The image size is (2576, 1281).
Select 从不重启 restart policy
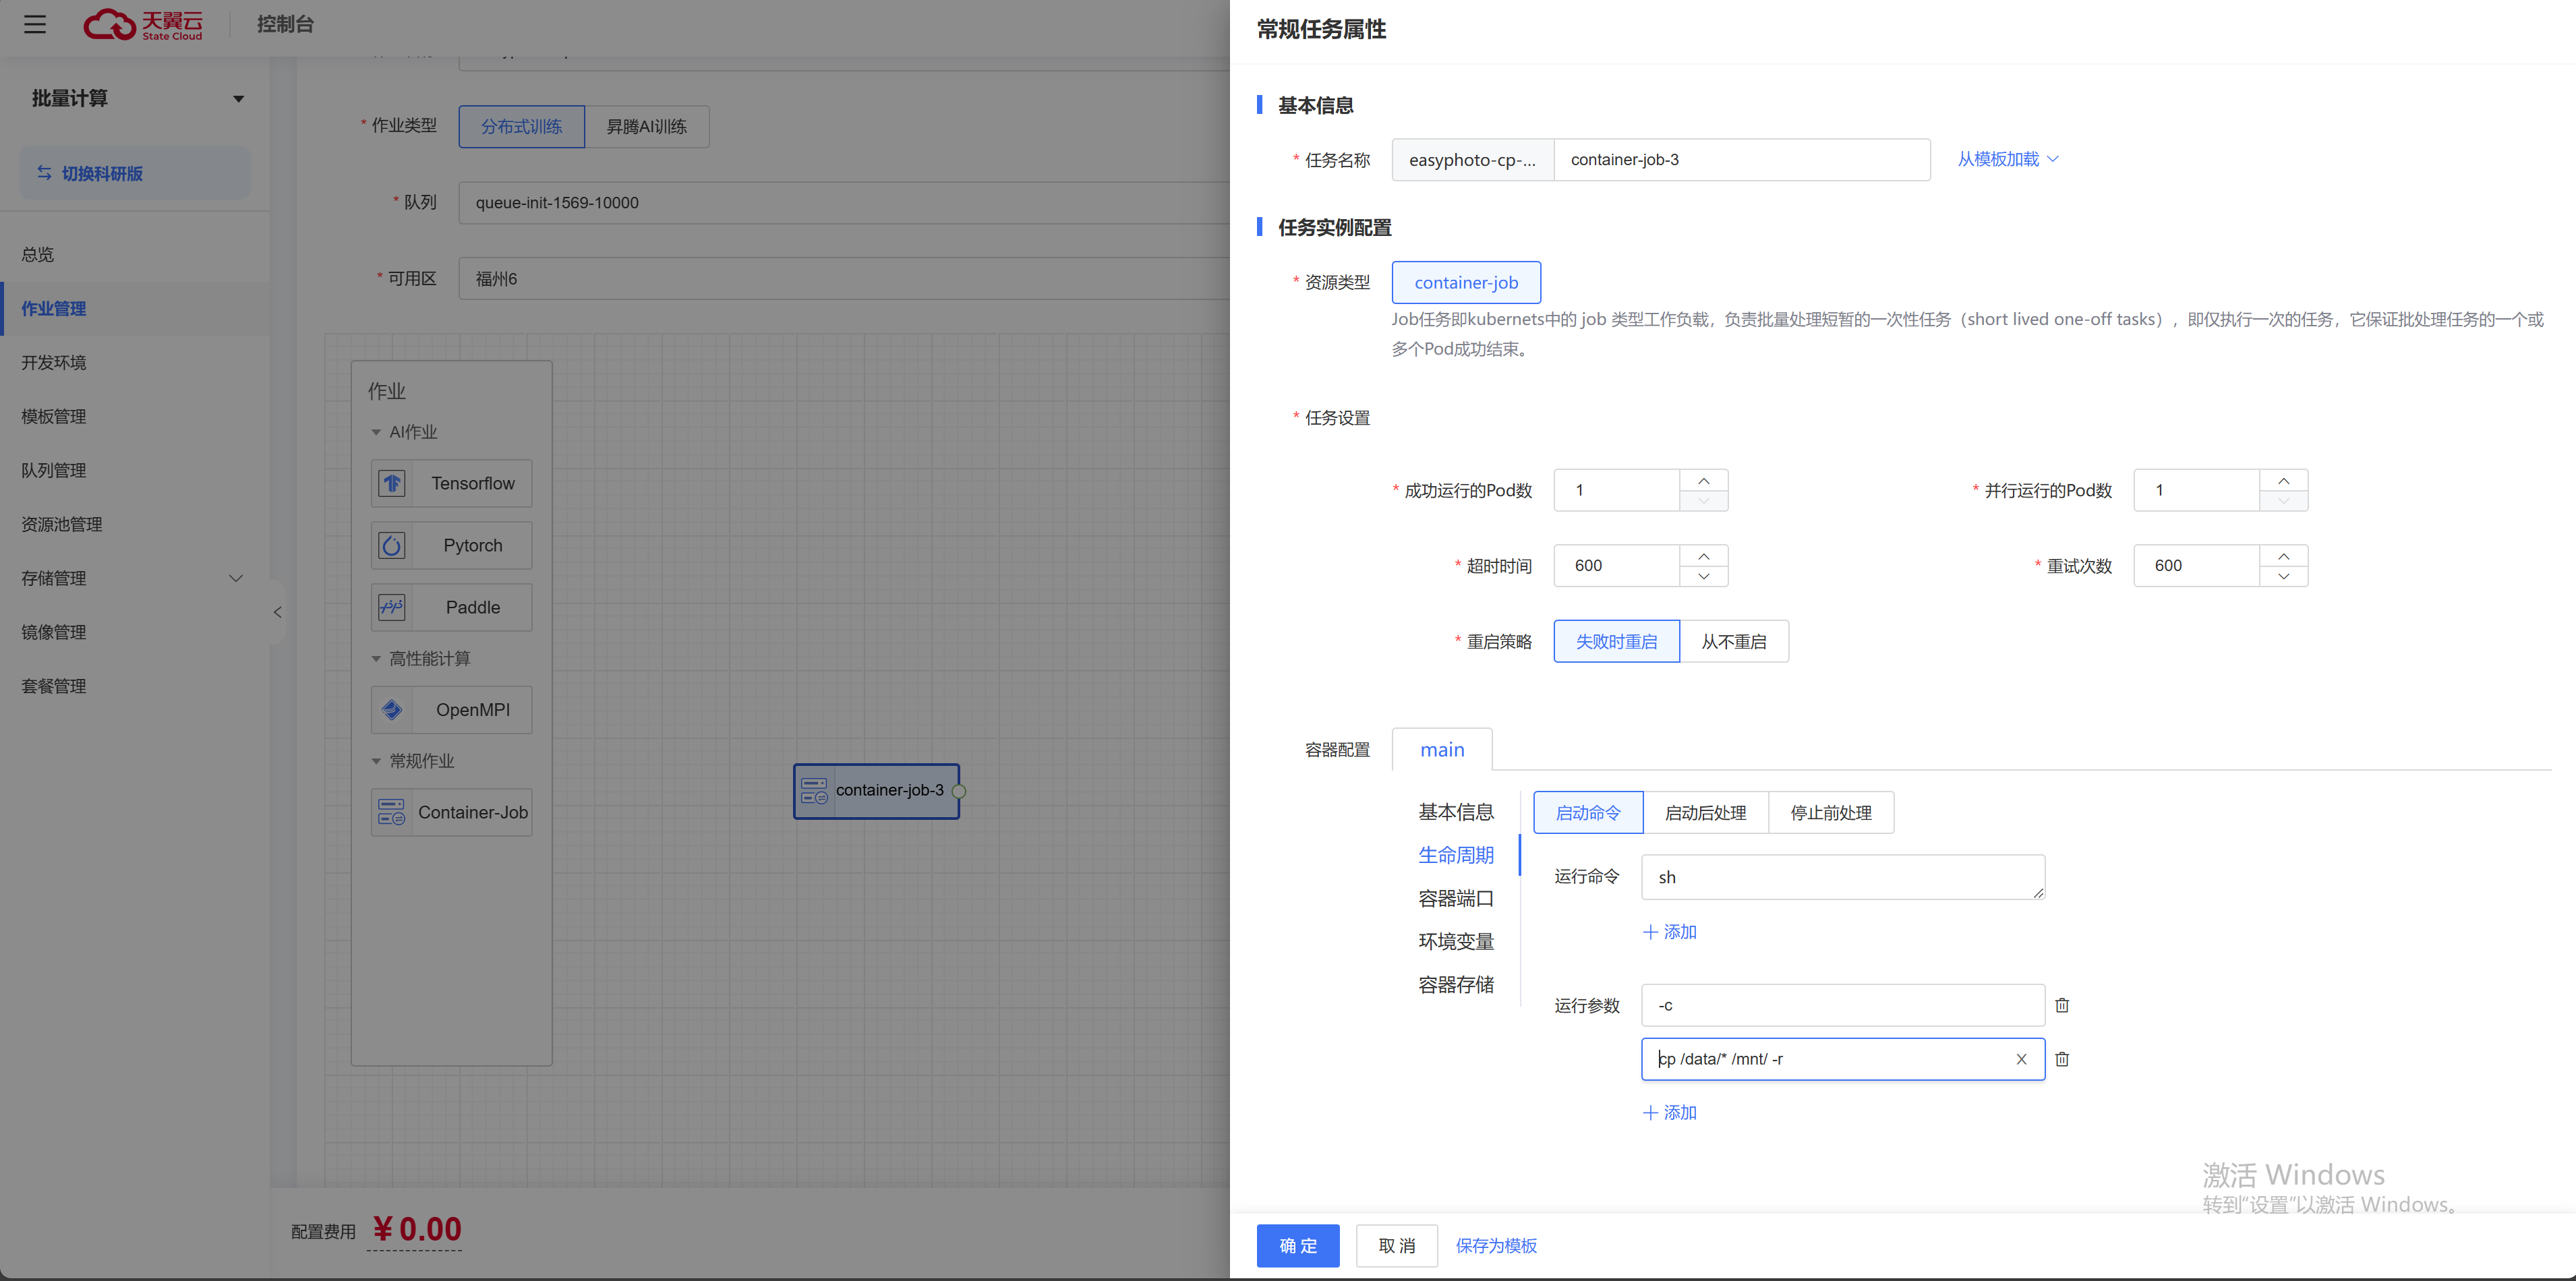coord(1734,642)
